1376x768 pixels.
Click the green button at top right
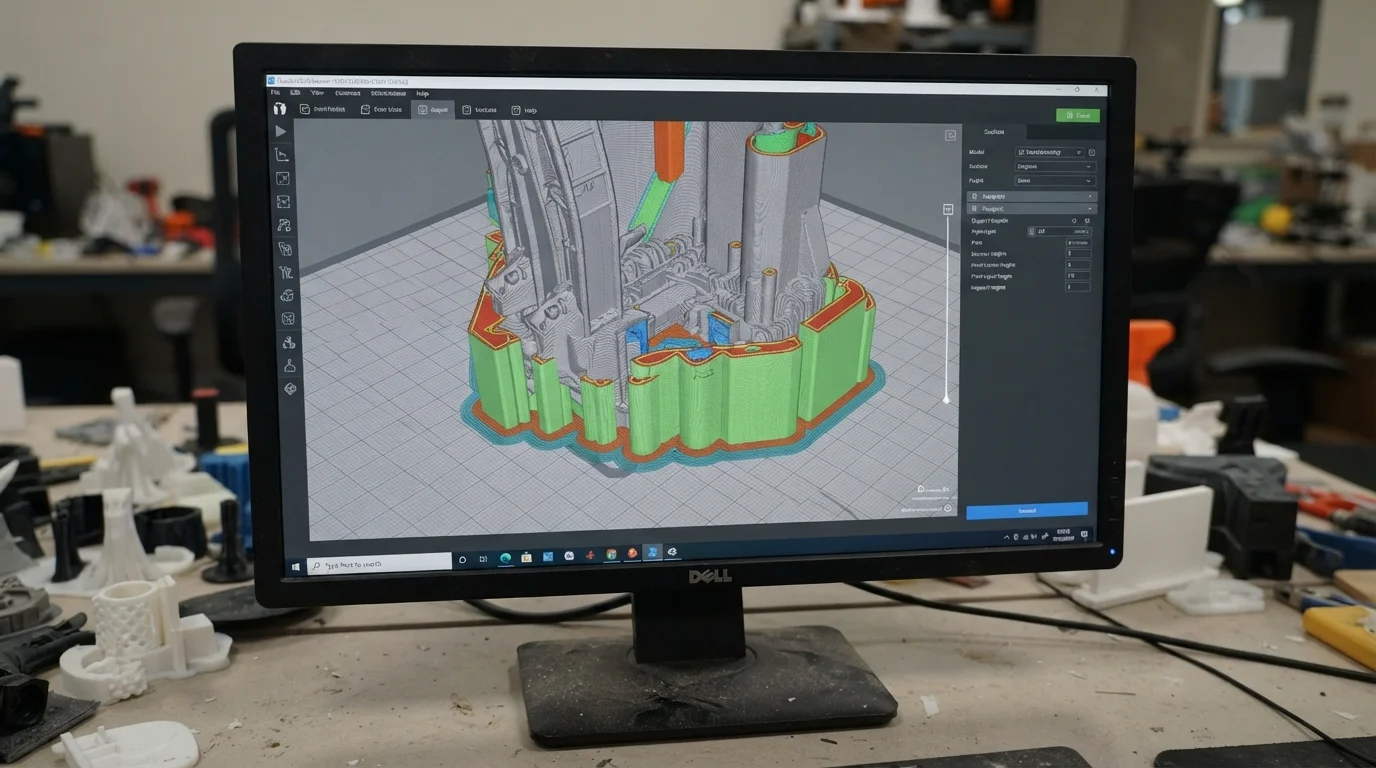click(1078, 116)
